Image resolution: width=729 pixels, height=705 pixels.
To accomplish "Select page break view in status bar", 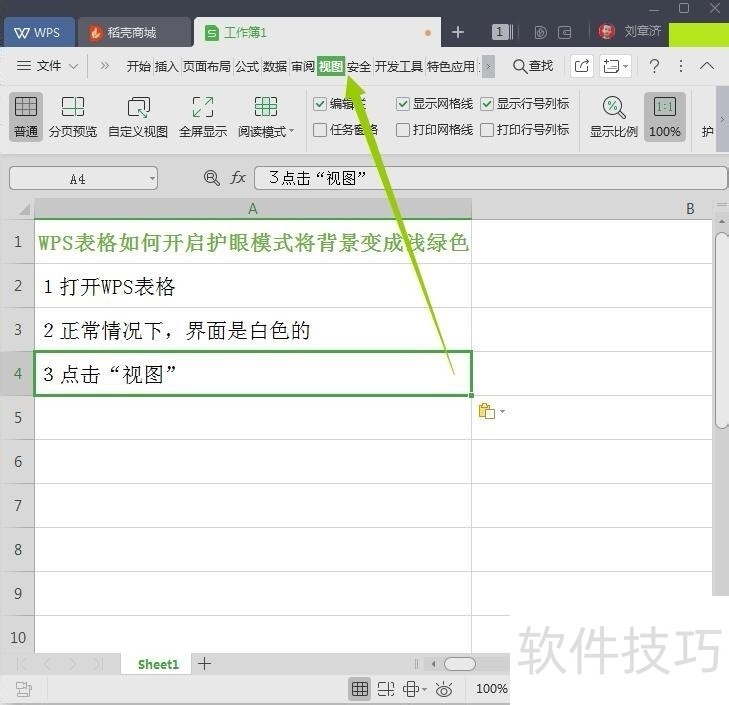I will (385, 689).
